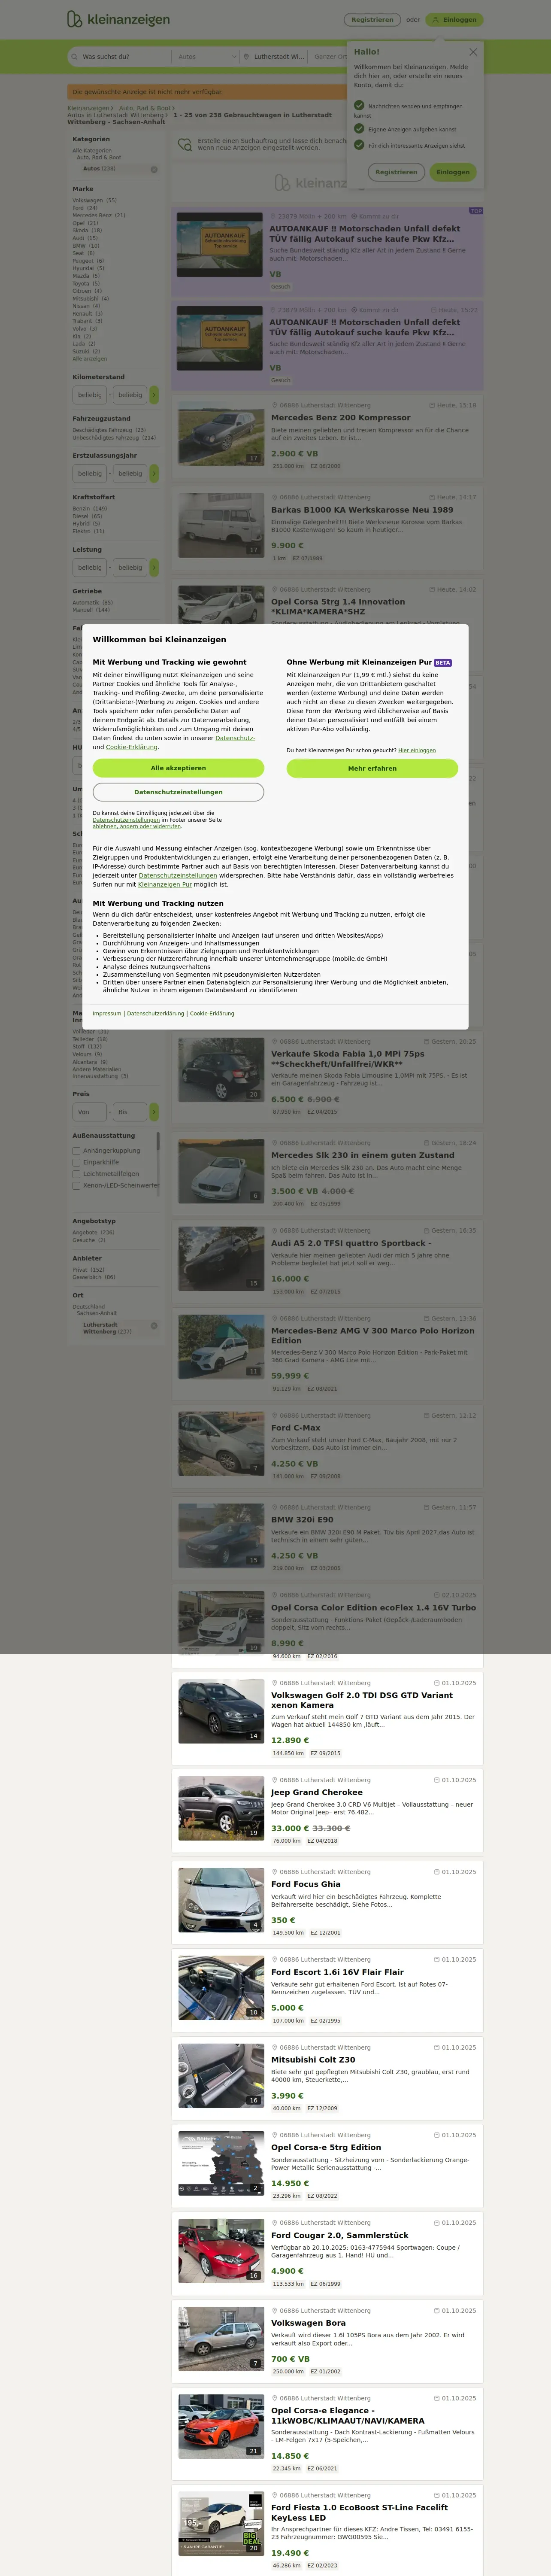Image resolution: width=551 pixels, height=2576 pixels.
Task: Click the Lutherstadt Wi... location field
Action: coord(279,57)
